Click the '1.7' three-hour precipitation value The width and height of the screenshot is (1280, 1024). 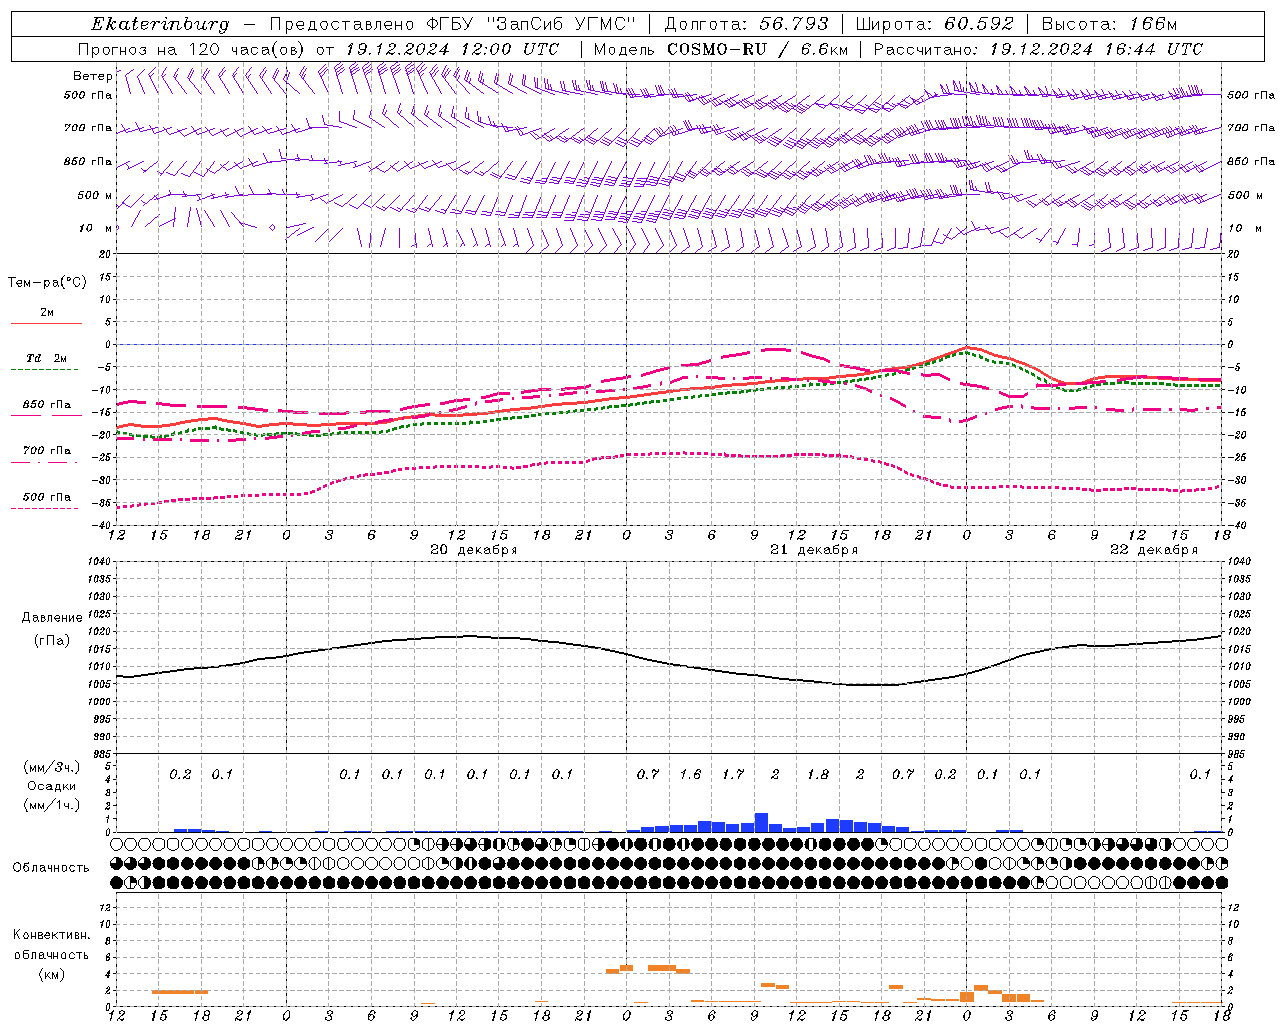[733, 774]
